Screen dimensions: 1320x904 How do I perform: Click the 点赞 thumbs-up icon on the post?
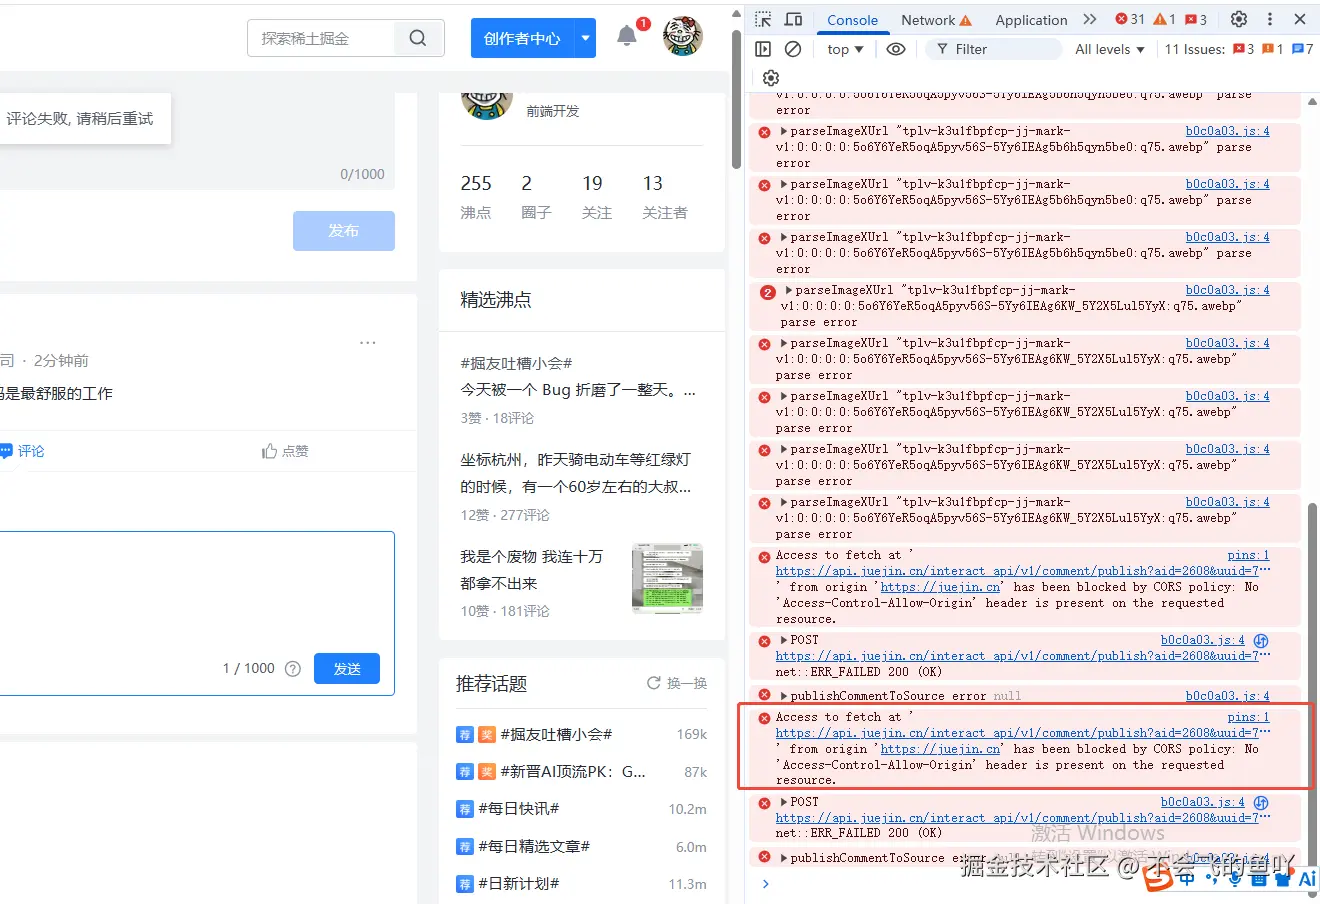click(269, 451)
